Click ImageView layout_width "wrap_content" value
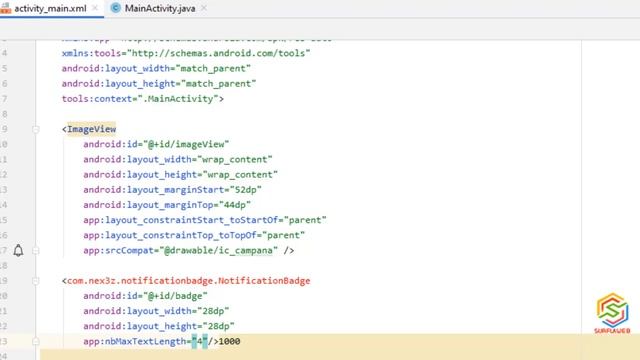The height and width of the screenshot is (360, 640). pos(235,160)
